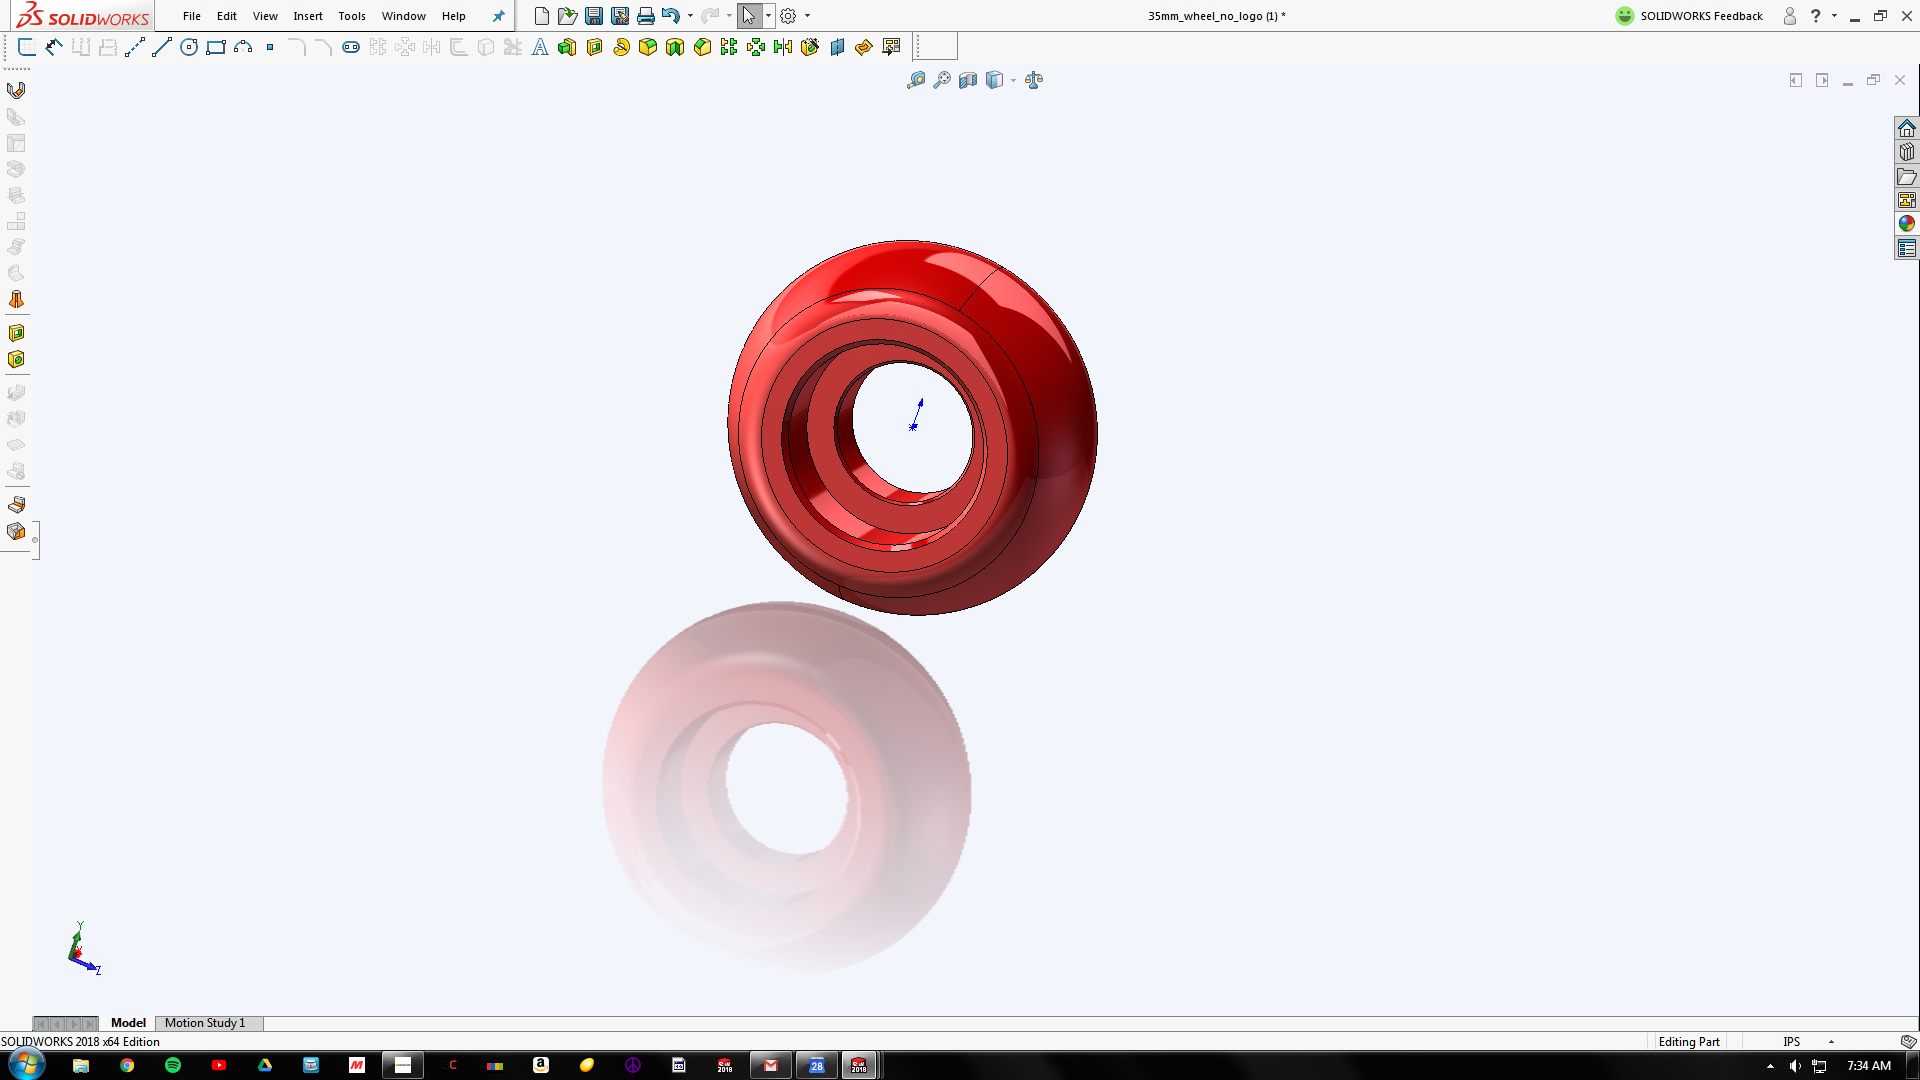1920x1080 pixels.
Task: Open Design Library in task pane
Action: click(x=1907, y=153)
